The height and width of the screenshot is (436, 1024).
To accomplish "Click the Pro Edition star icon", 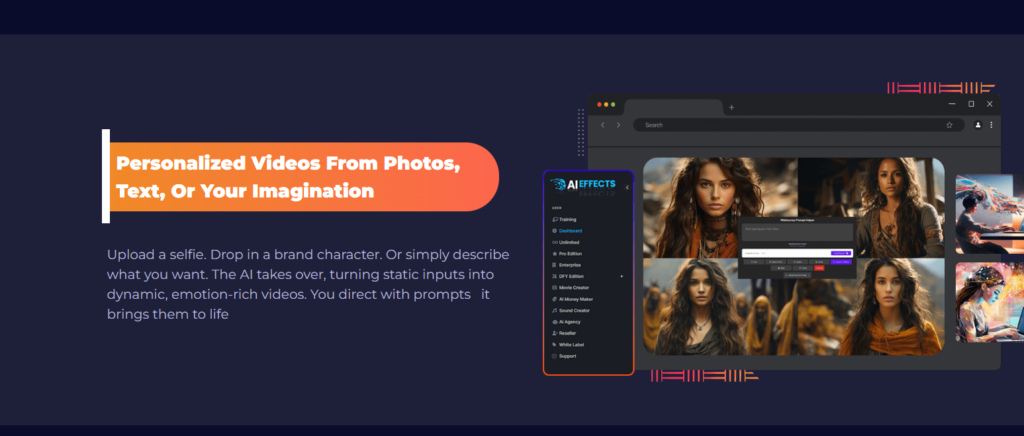I will (x=554, y=253).
